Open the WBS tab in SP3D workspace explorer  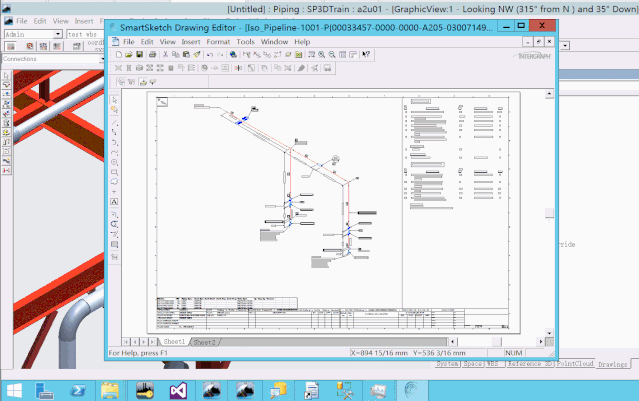click(492, 363)
